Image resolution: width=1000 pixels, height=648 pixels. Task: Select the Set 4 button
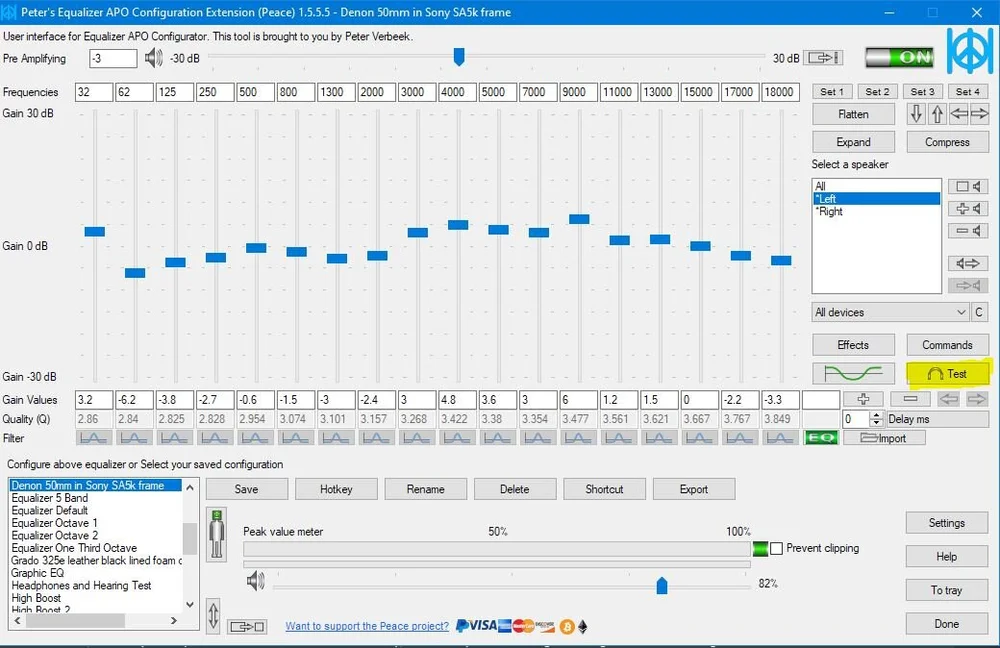[x=967, y=92]
